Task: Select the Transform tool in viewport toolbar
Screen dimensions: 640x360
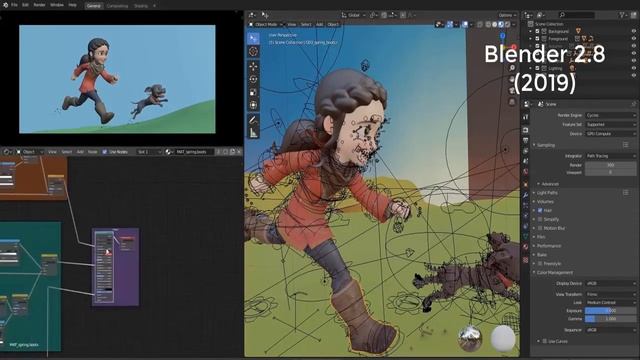Action: [253, 105]
